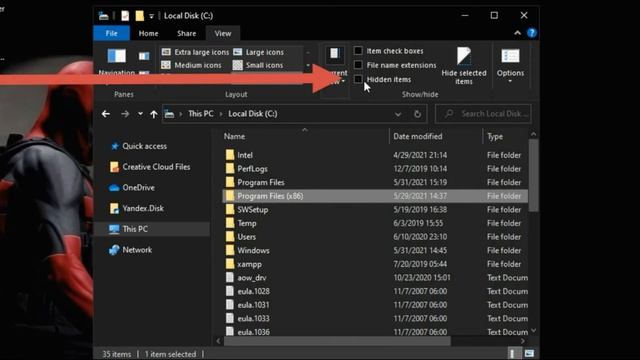Select Network in the sidebar
640x360 pixels.
click(131, 250)
